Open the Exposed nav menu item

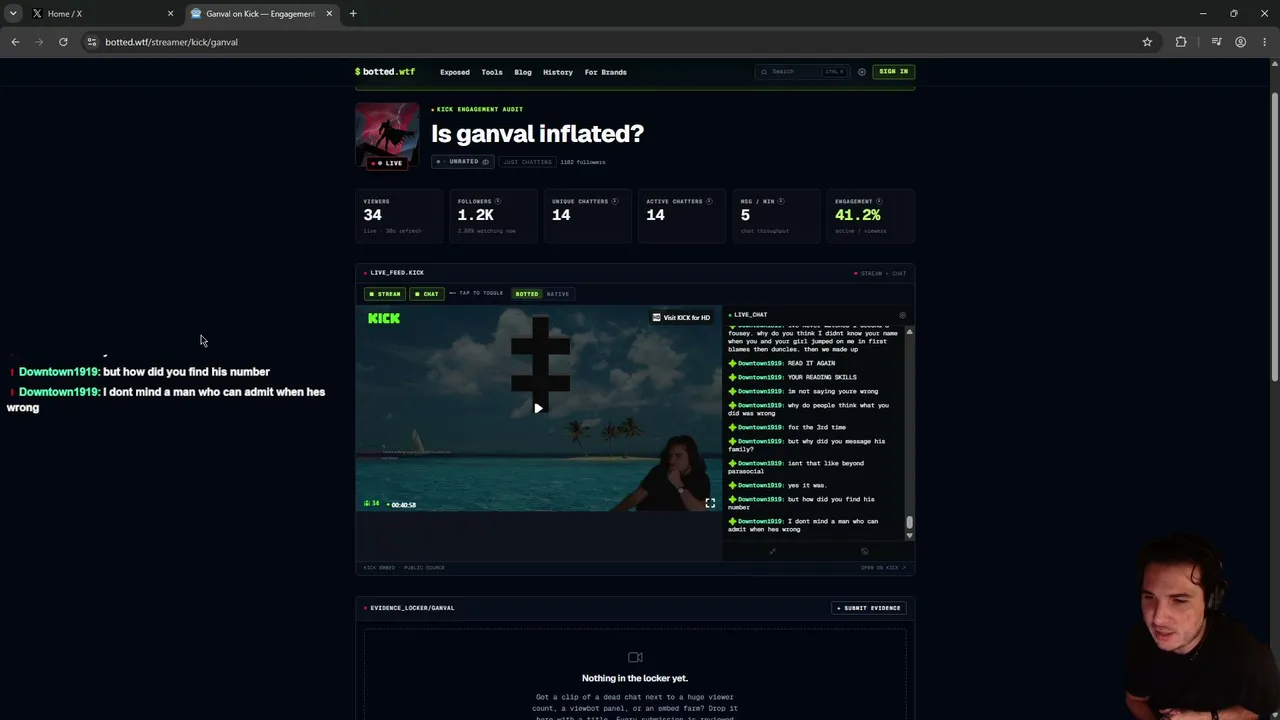click(x=454, y=72)
